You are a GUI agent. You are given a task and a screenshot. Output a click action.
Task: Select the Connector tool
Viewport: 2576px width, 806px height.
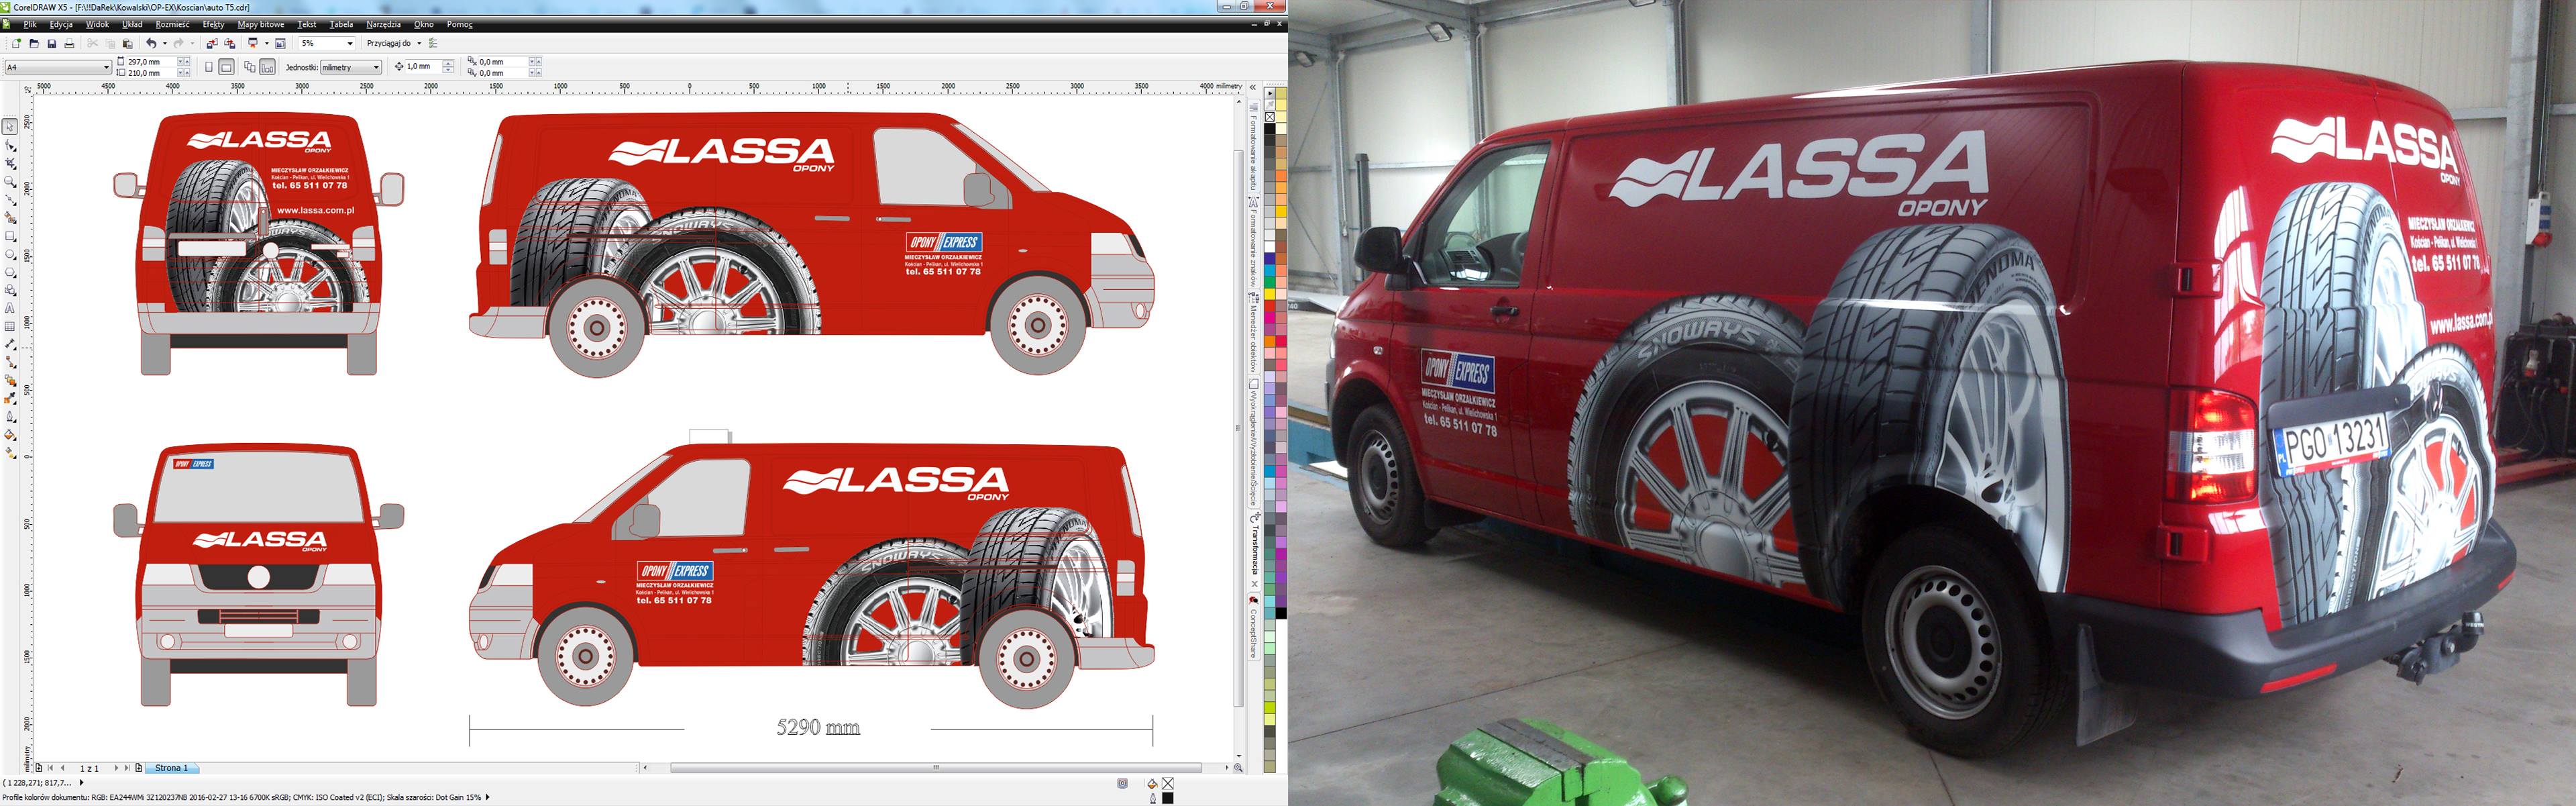pyautogui.click(x=10, y=362)
